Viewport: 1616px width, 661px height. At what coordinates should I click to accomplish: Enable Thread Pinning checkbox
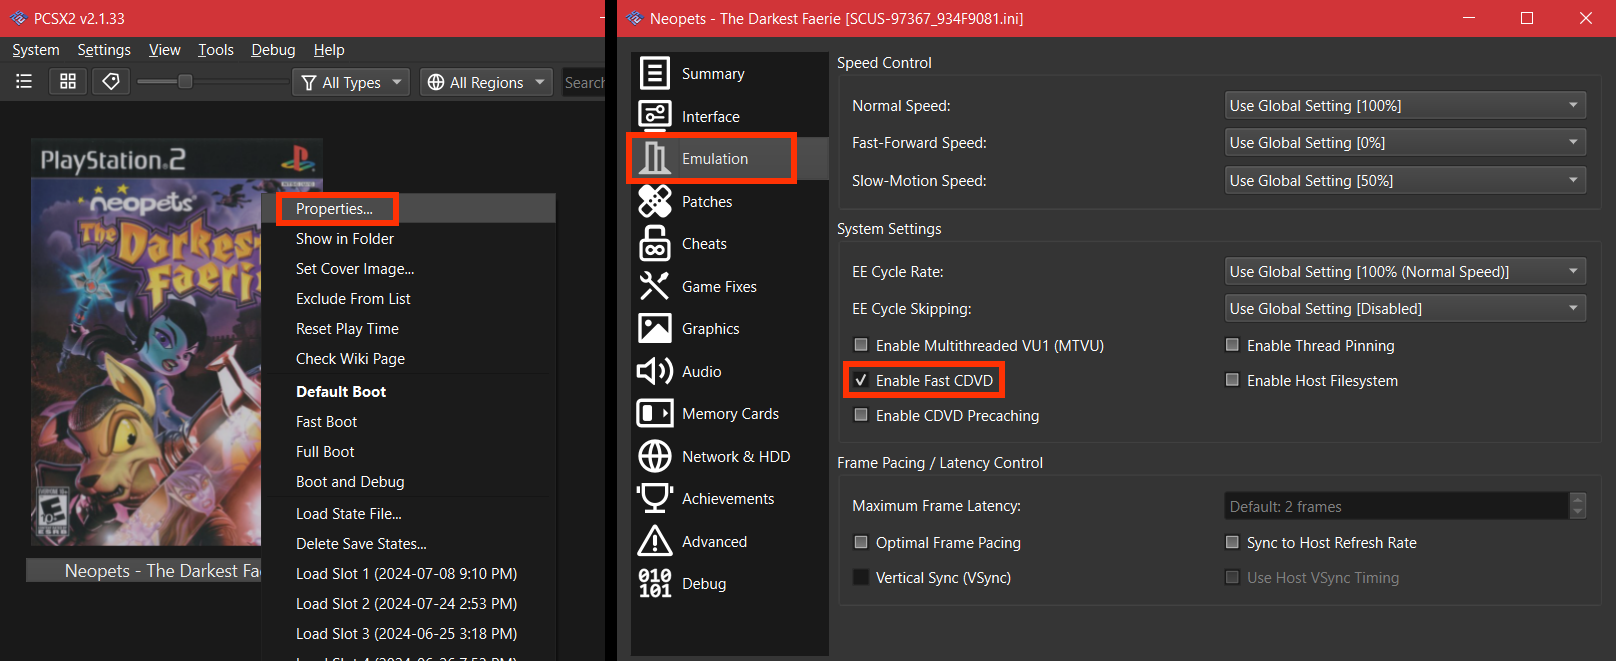pyautogui.click(x=1232, y=345)
